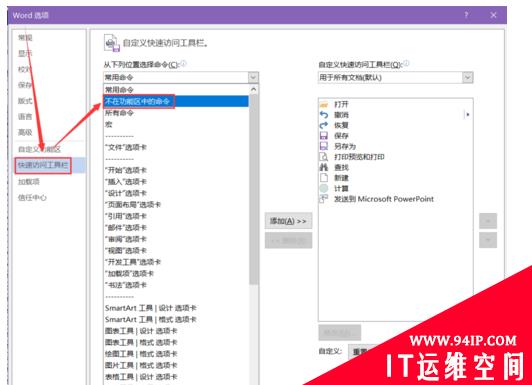Screen dimensions: 532x385
Task: Click the Find (查找) binoculars icon
Action: [324, 167]
